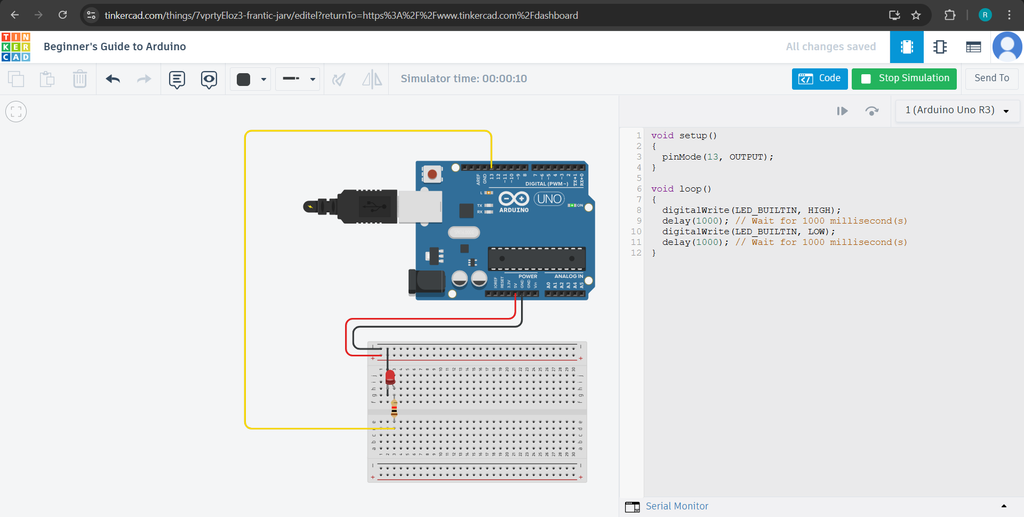Switch to schematic view icon
Image resolution: width=1024 pixels, height=517 pixels.
click(940, 47)
